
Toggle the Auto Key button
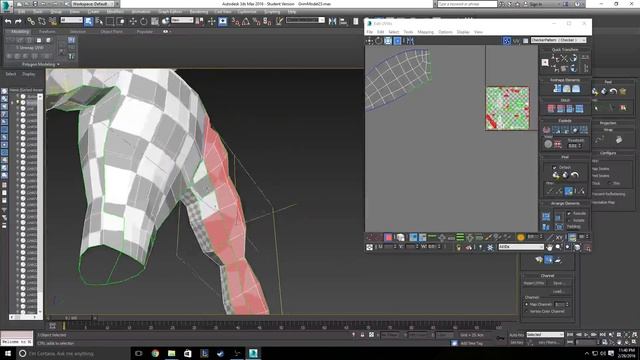click(x=516, y=335)
